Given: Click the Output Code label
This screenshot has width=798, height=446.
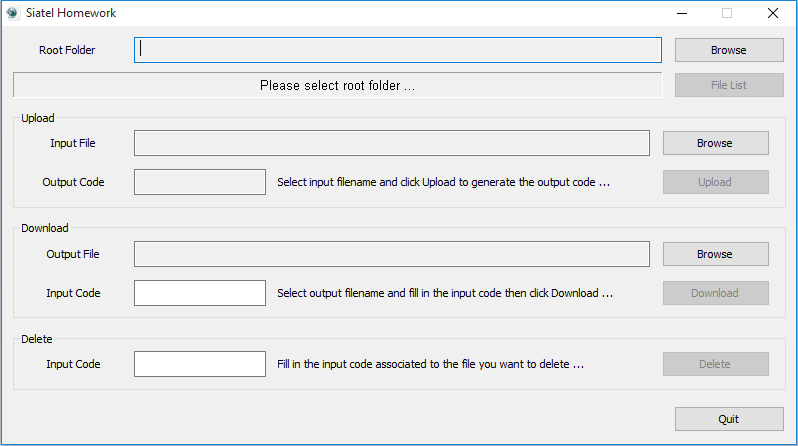Looking at the screenshot, I should pos(73,182).
